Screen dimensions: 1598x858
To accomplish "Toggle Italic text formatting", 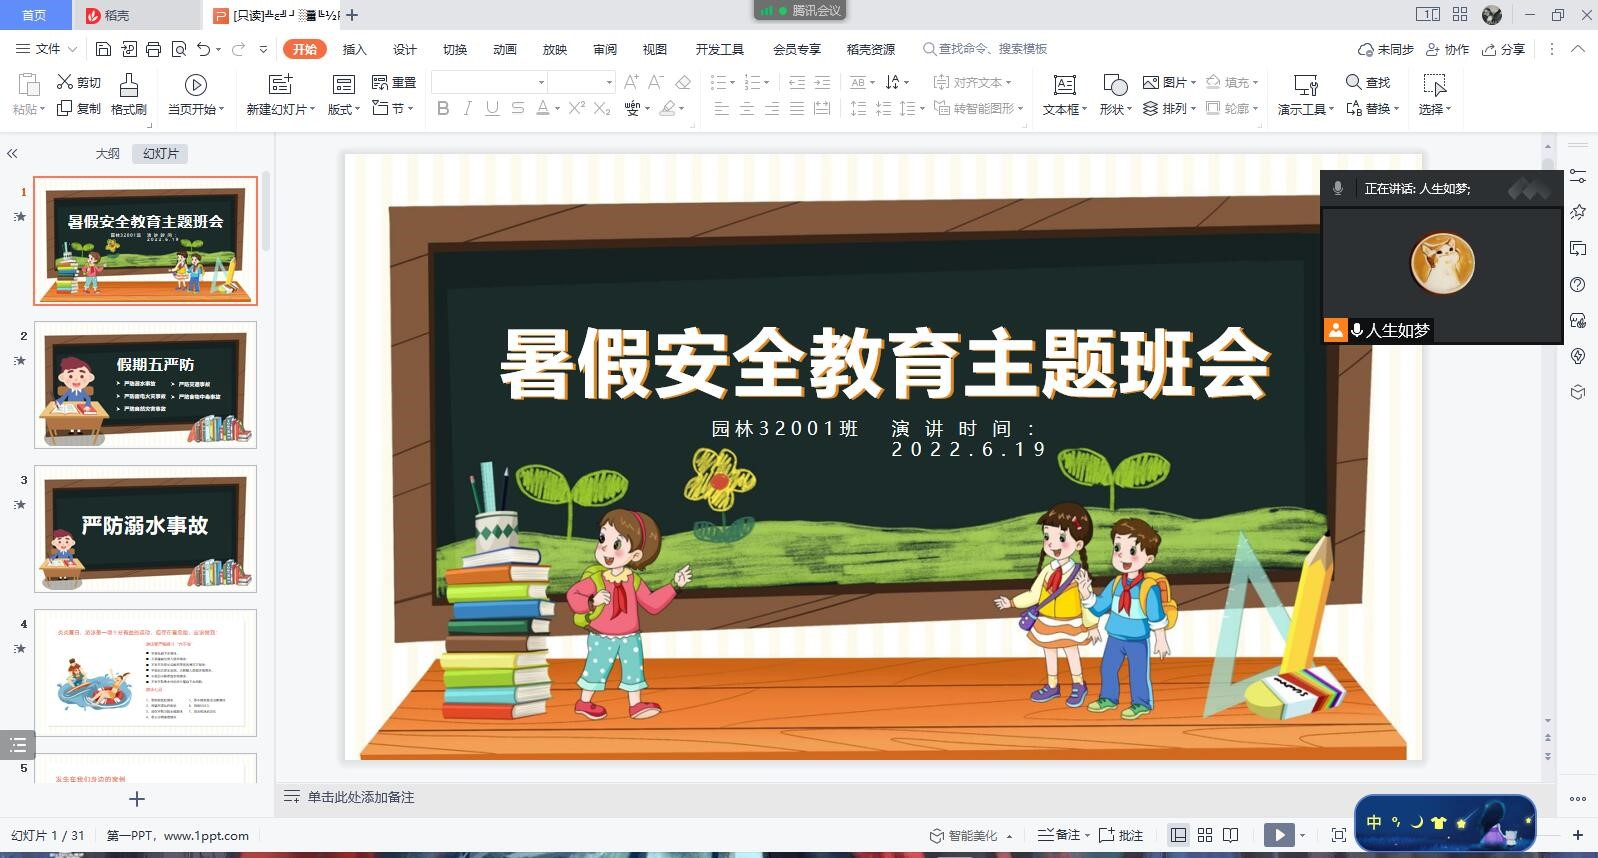I will pos(467,108).
